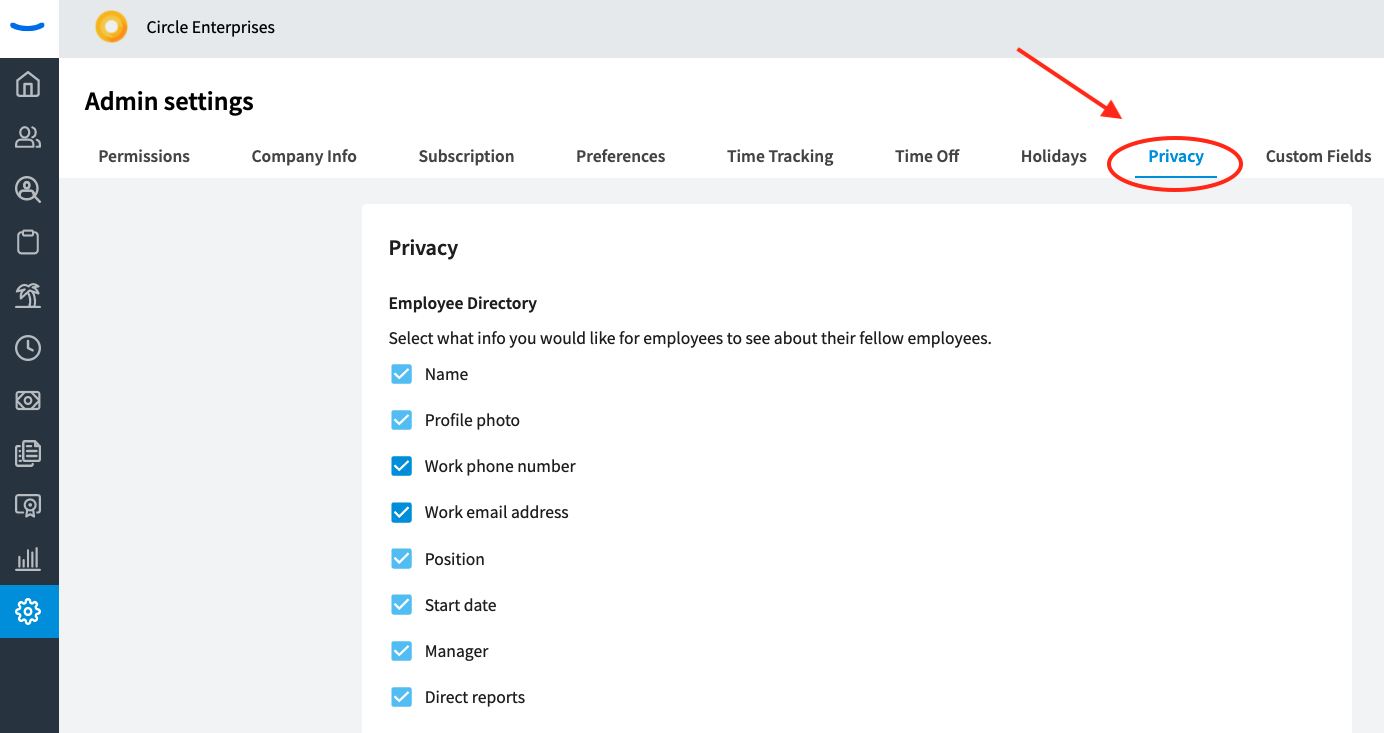This screenshot has width=1384, height=733.
Task: Open the bar chart reports icon
Action: point(28,558)
